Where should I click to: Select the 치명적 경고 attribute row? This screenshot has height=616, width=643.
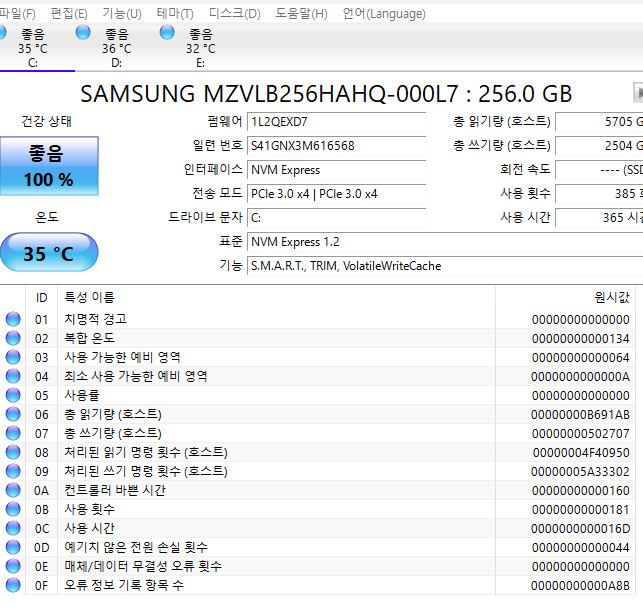317,319
